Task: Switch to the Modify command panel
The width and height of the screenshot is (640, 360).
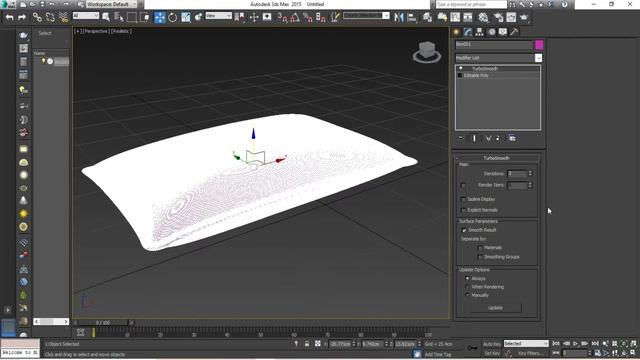Action: 468,32
